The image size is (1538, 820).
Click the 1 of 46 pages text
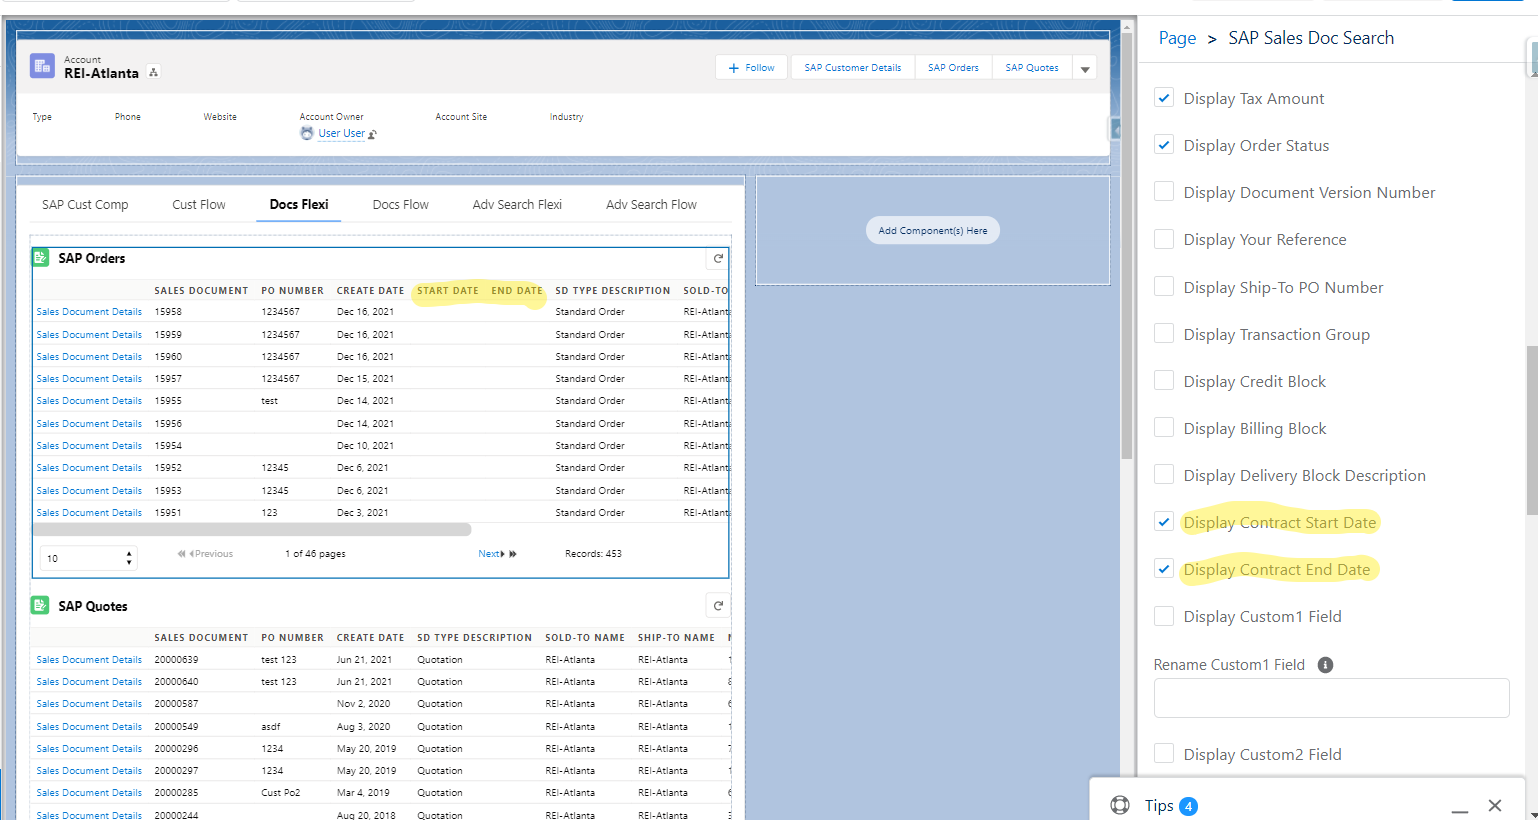[315, 554]
